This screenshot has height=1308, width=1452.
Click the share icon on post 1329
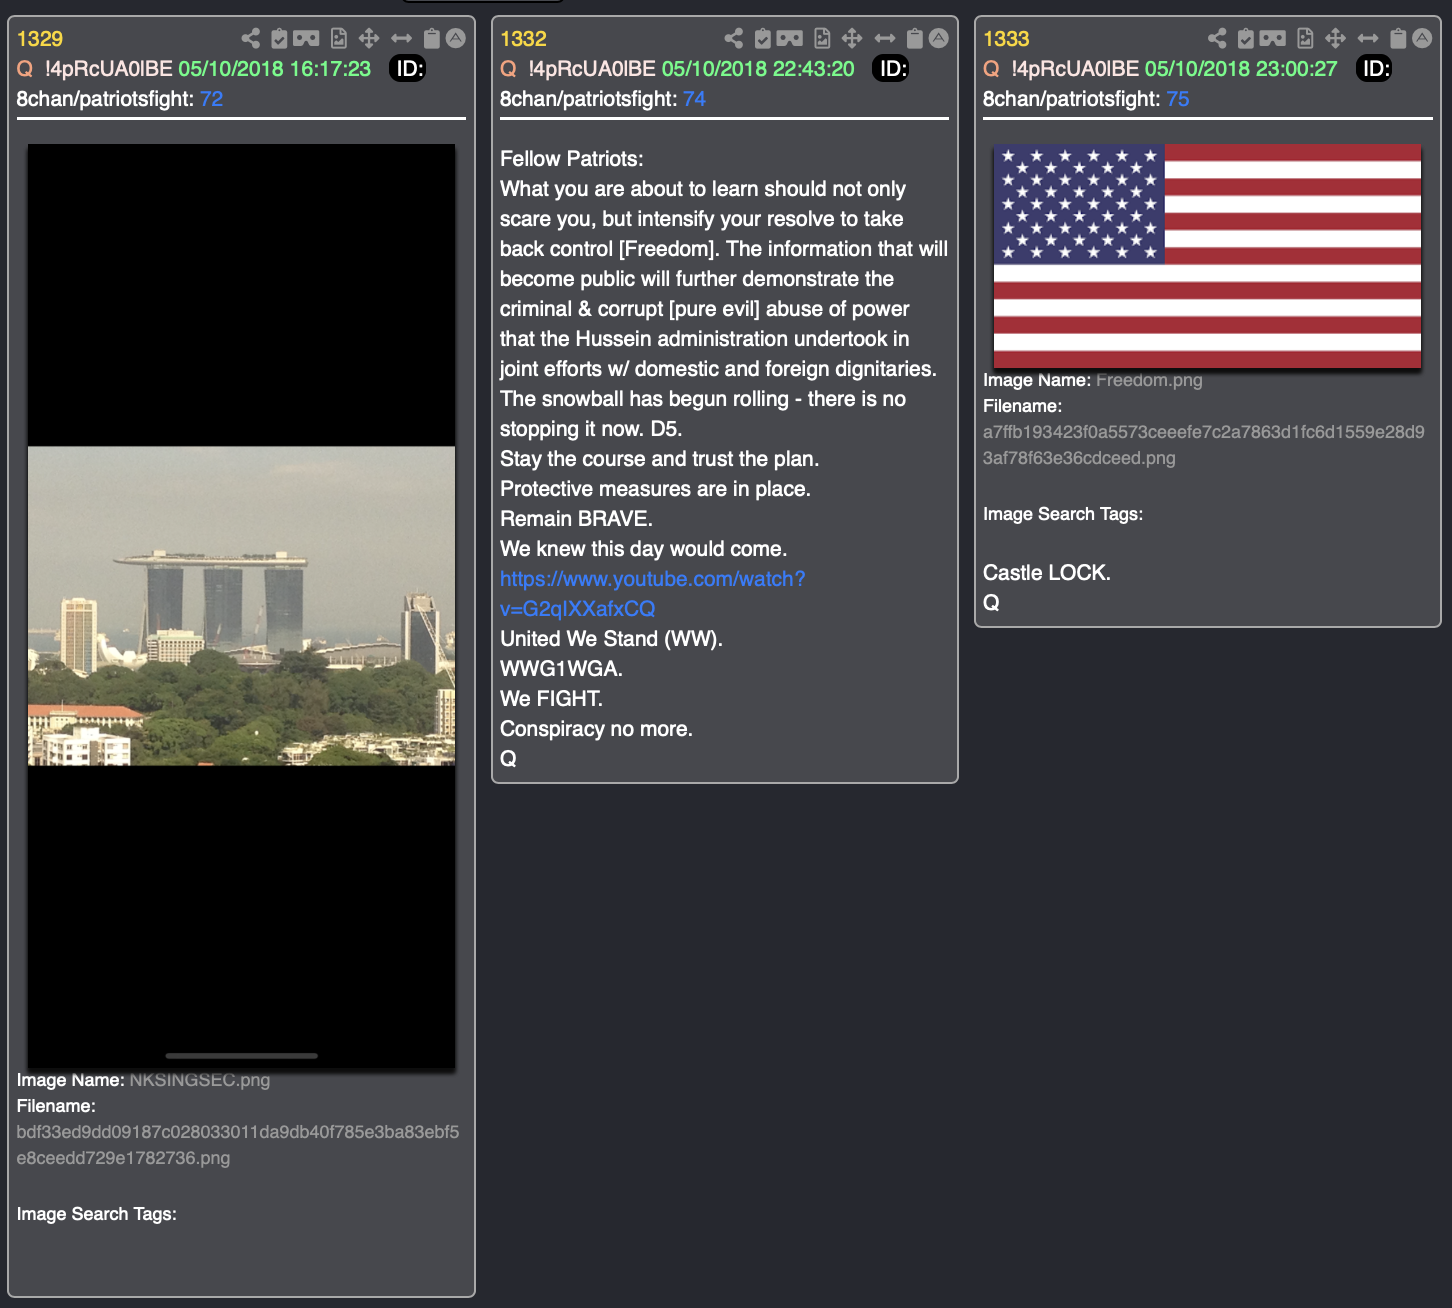pyautogui.click(x=250, y=38)
